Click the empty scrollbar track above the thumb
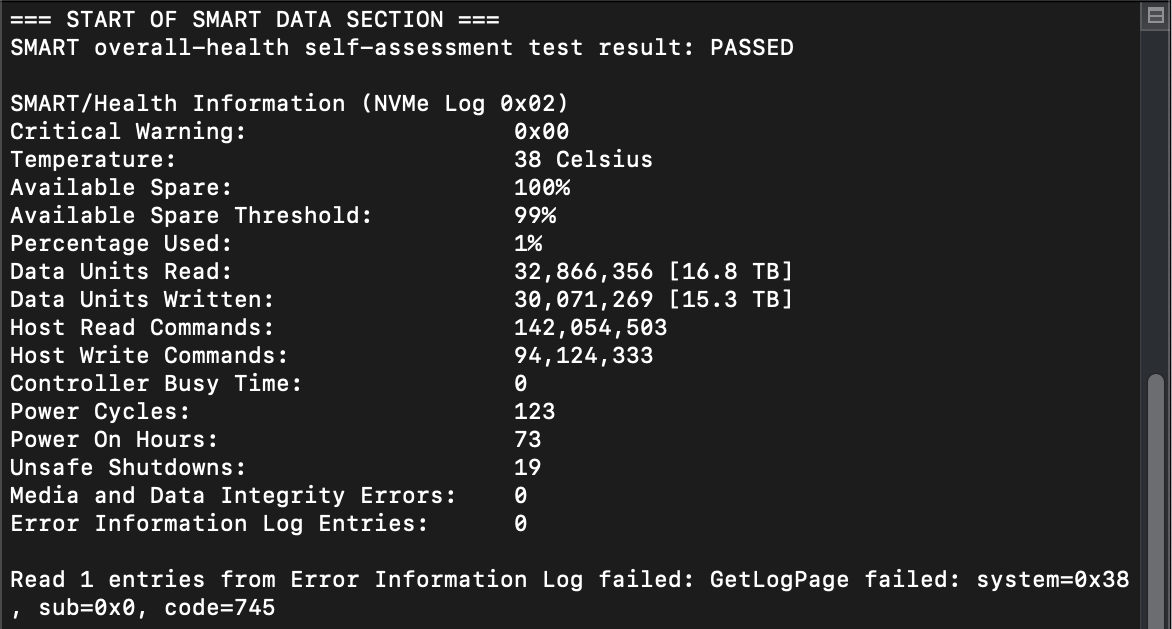 click(1156, 200)
